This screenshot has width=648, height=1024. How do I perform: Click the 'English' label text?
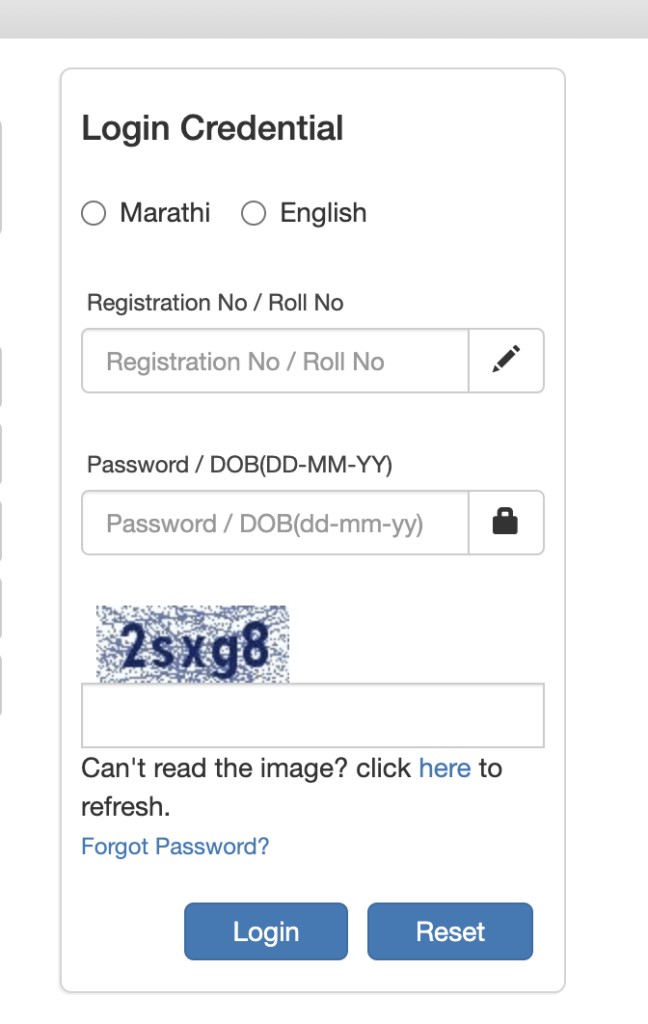[323, 213]
